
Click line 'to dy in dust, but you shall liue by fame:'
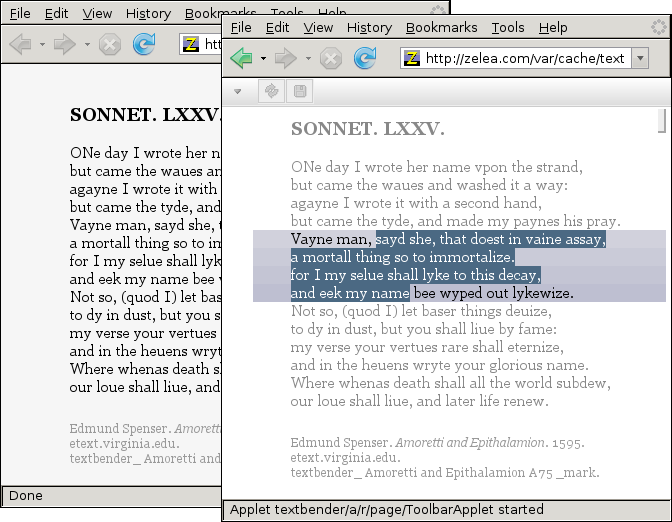click(x=424, y=329)
